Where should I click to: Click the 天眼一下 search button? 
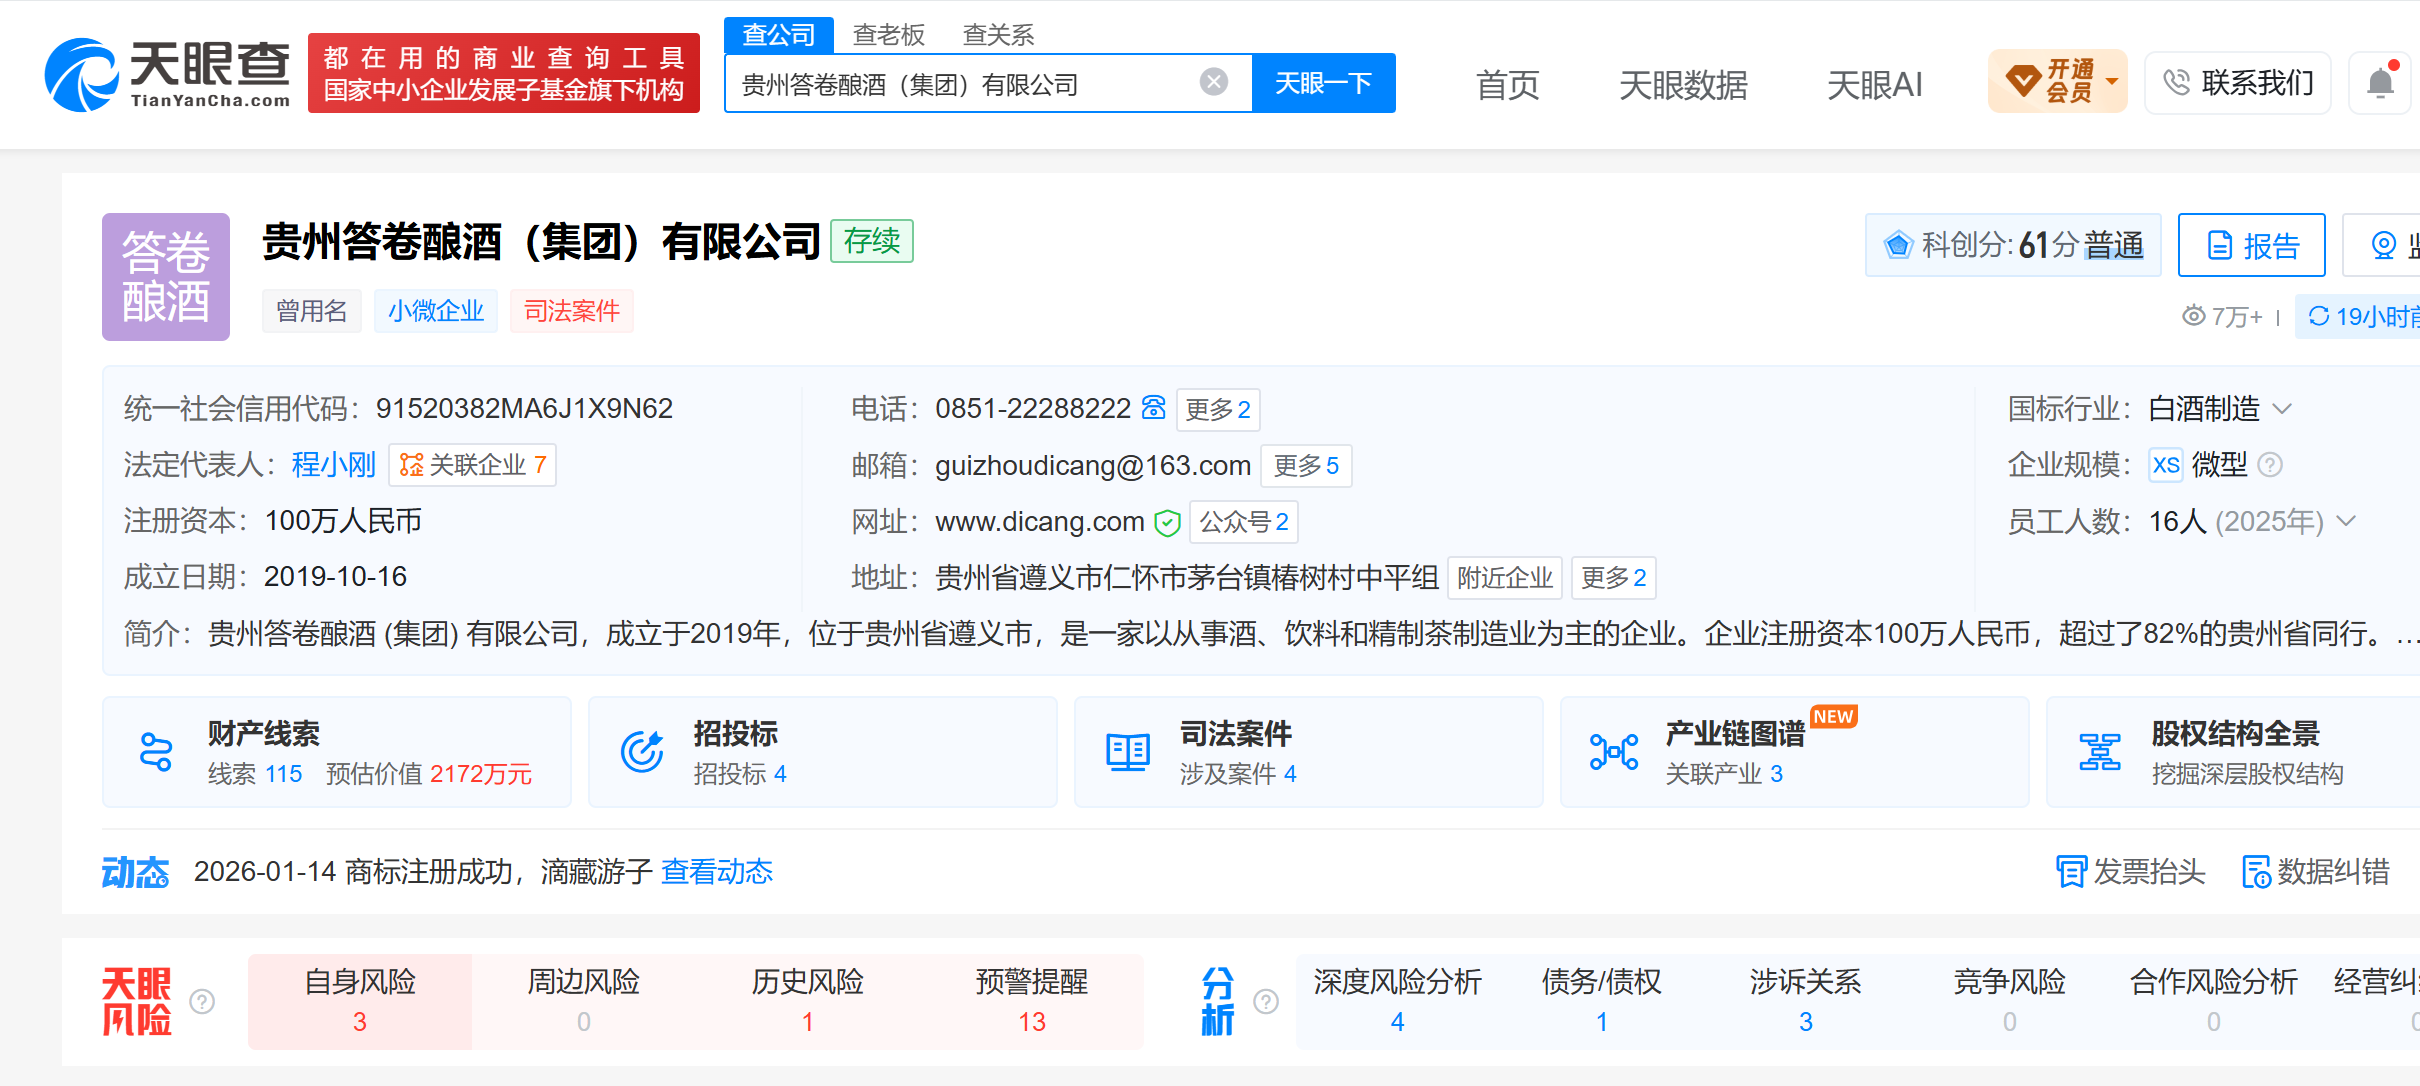pos(1323,83)
